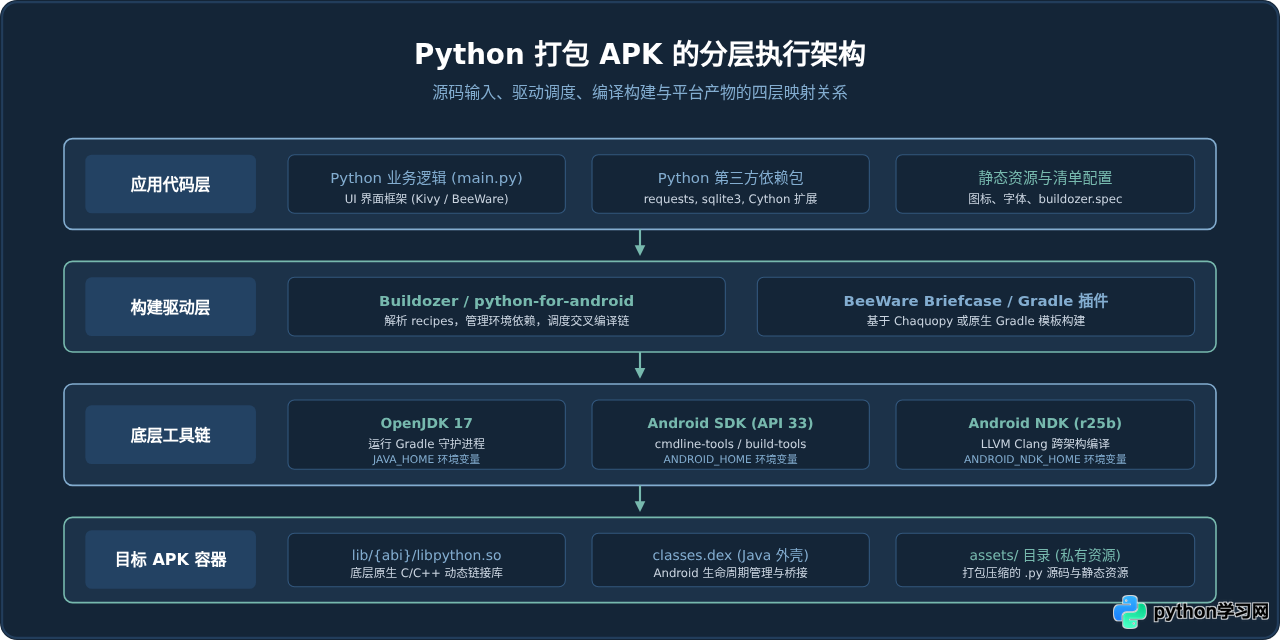The image size is (1280, 640).
Task: Click the text "底层原生 C/C++ 动态链接库"
Action: (426, 574)
